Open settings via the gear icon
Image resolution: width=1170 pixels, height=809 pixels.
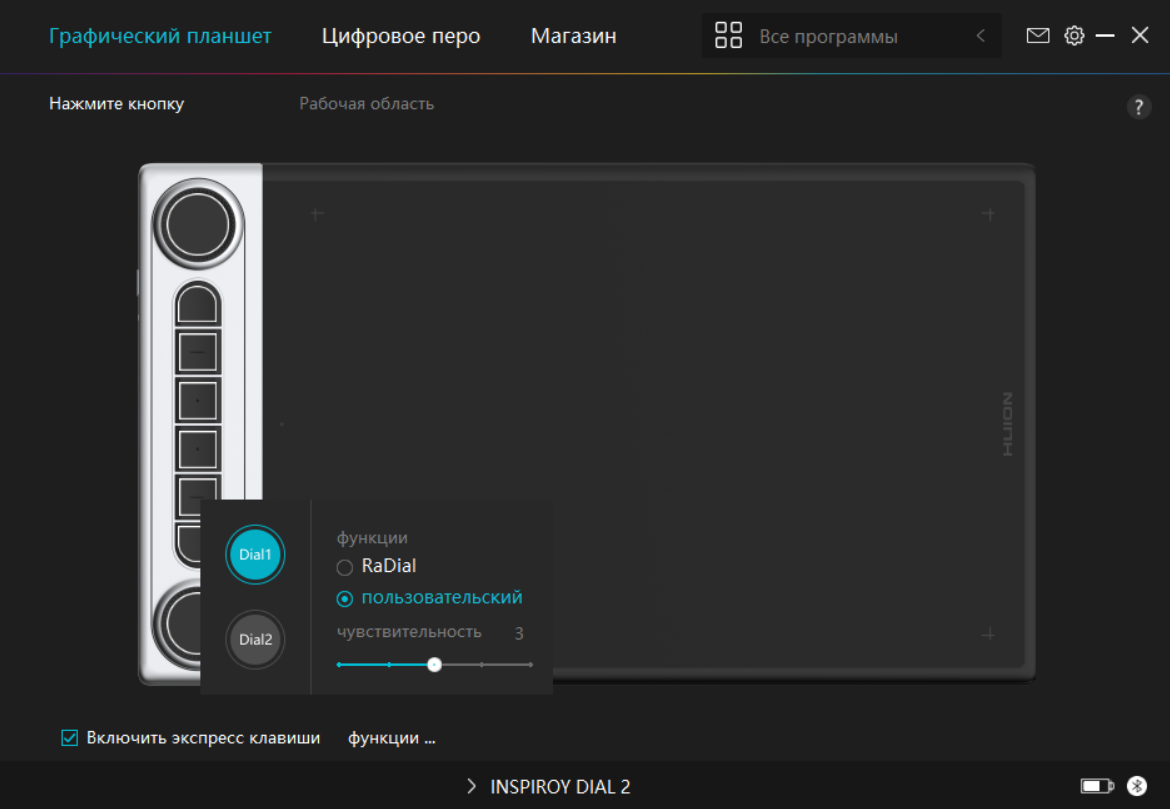click(x=1074, y=36)
